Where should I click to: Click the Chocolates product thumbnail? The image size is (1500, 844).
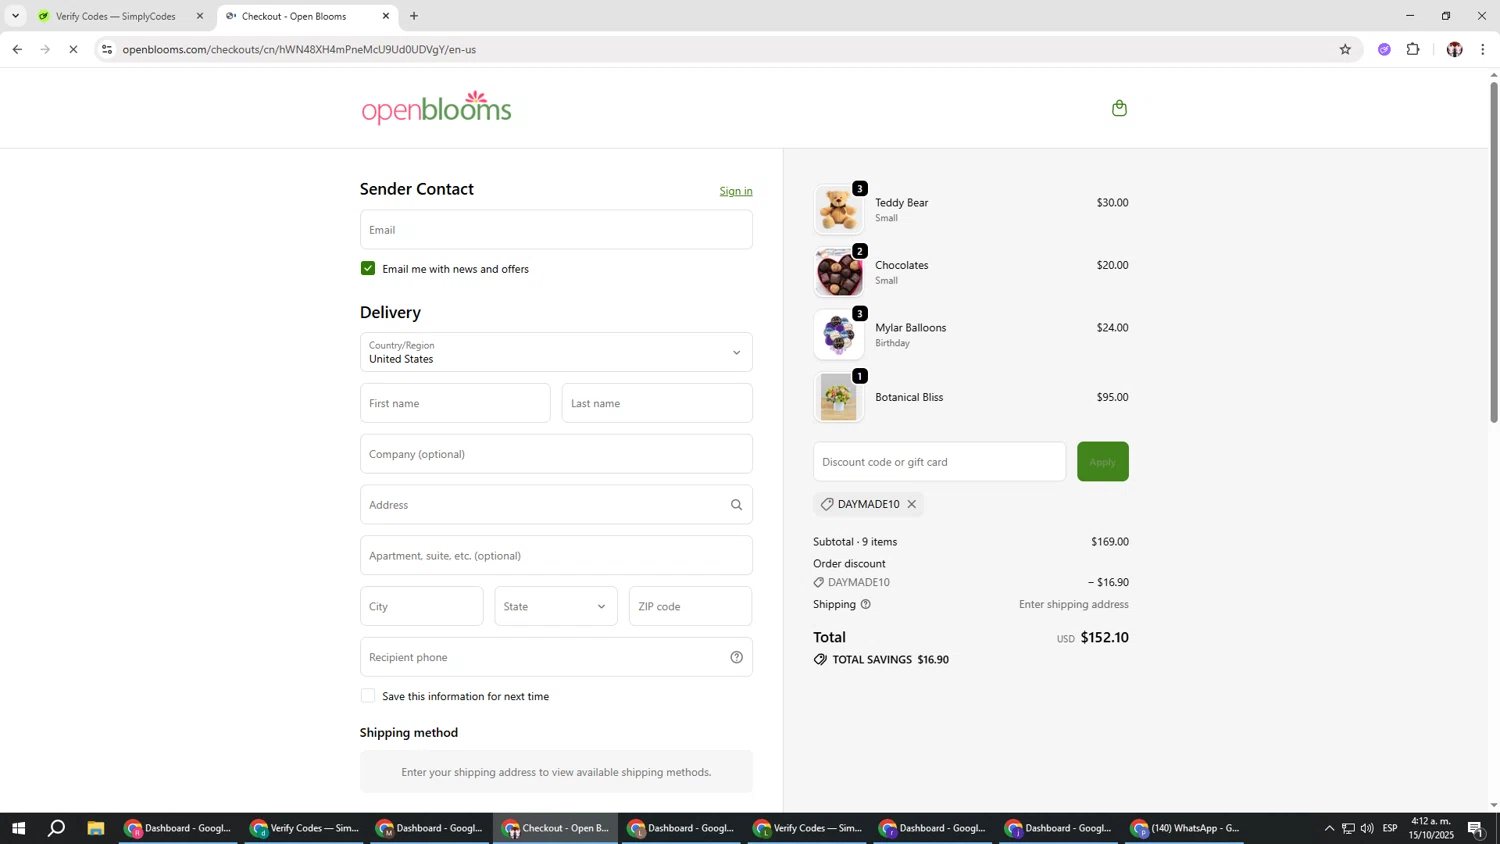click(838, 272)
